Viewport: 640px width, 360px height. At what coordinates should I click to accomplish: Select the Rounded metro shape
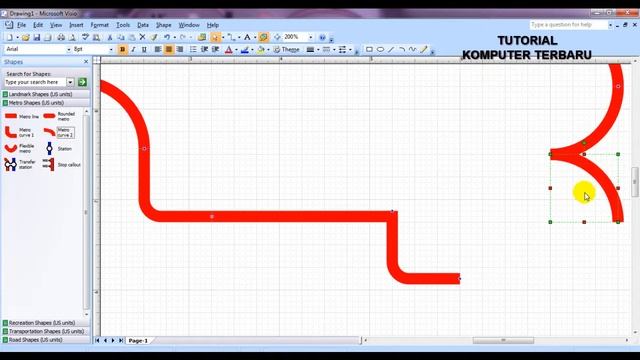(x=60, y=116)
